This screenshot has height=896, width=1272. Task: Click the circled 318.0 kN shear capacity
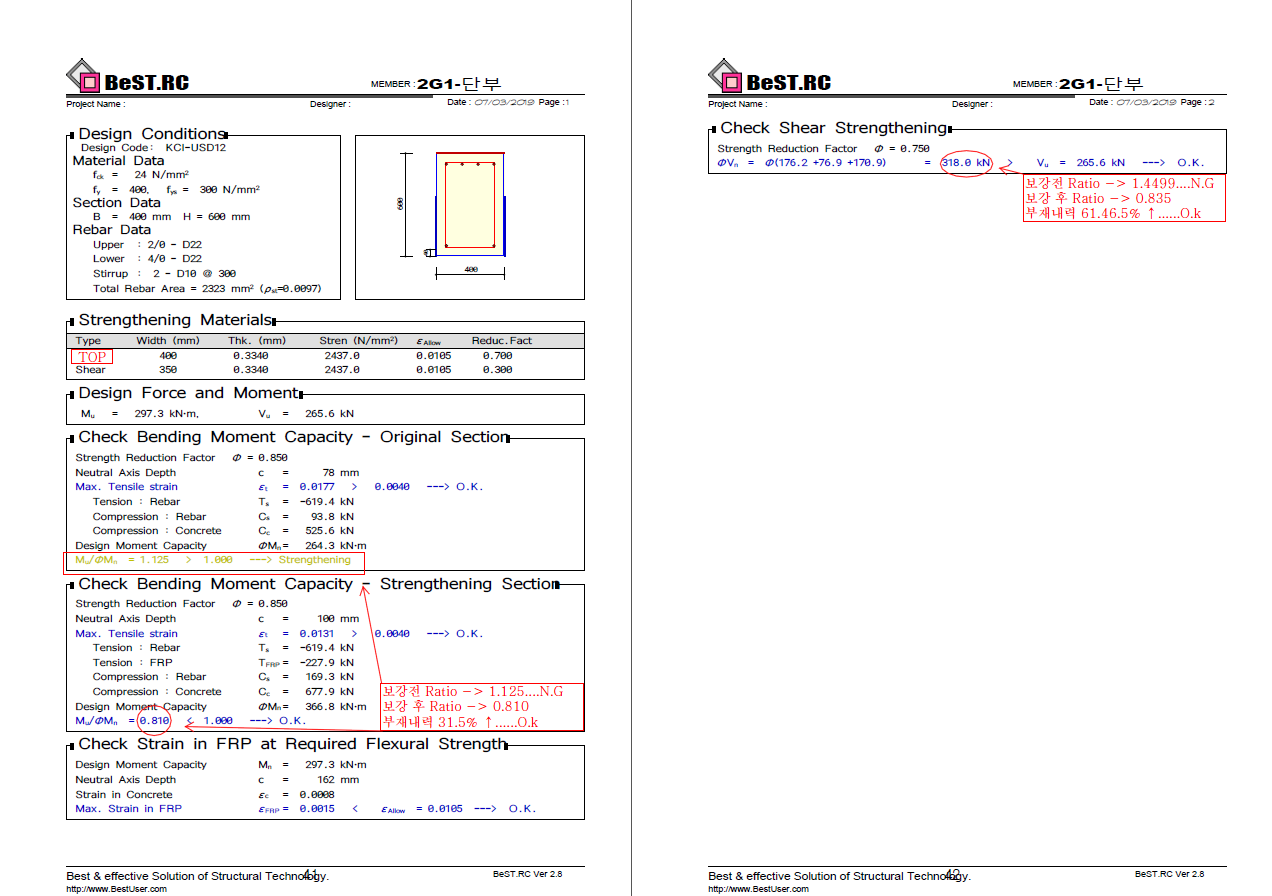966,162
